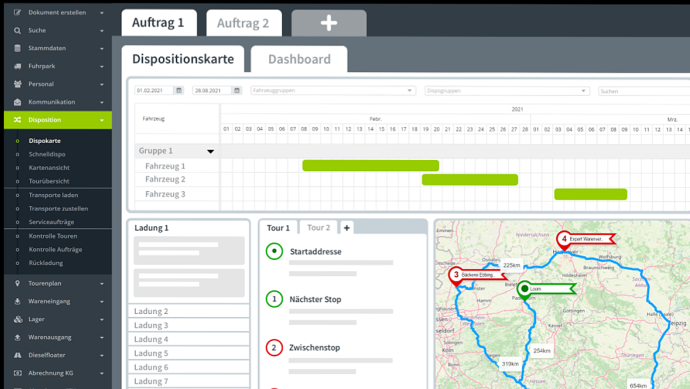Expand the Ladung 2 section

tap(189, 311)
